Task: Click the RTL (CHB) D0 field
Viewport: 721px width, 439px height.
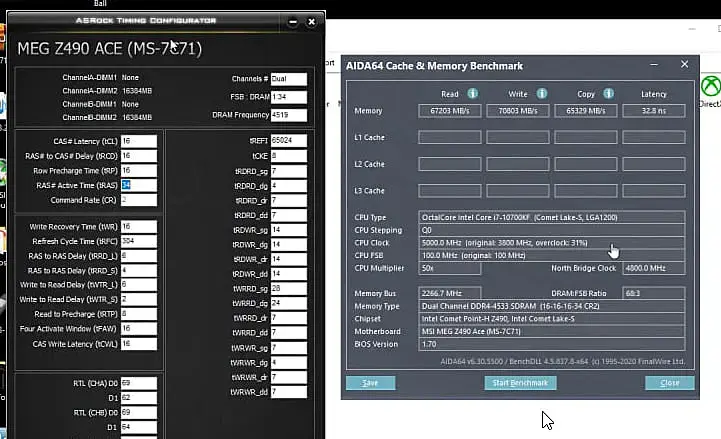Action: point(139,412)
